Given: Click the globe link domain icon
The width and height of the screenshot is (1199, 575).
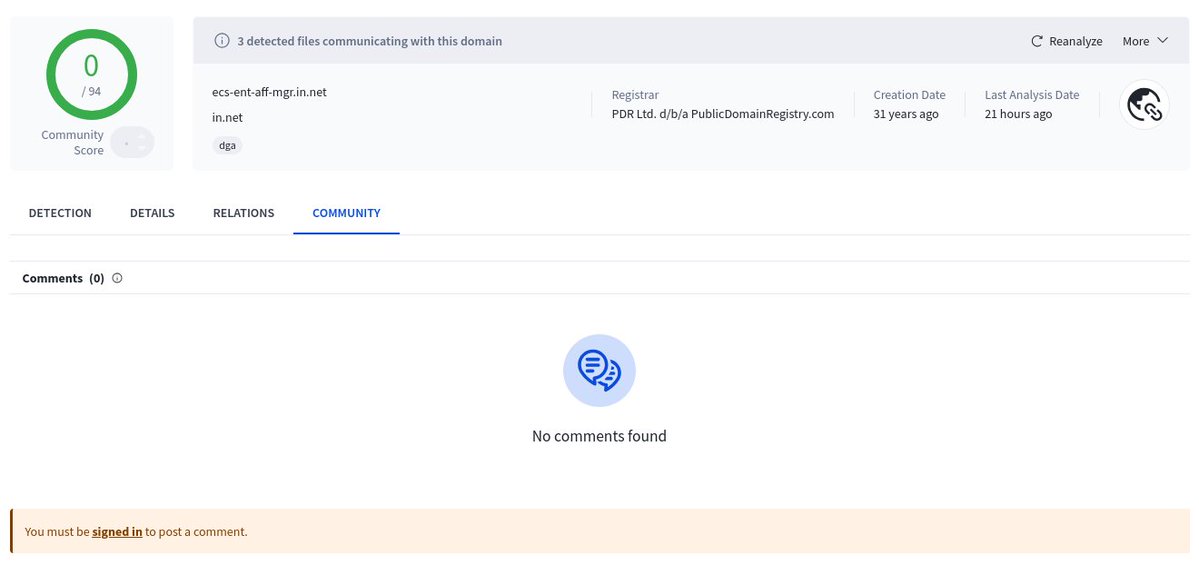Looking at the screenshot, I should [x=1144, y=105].
